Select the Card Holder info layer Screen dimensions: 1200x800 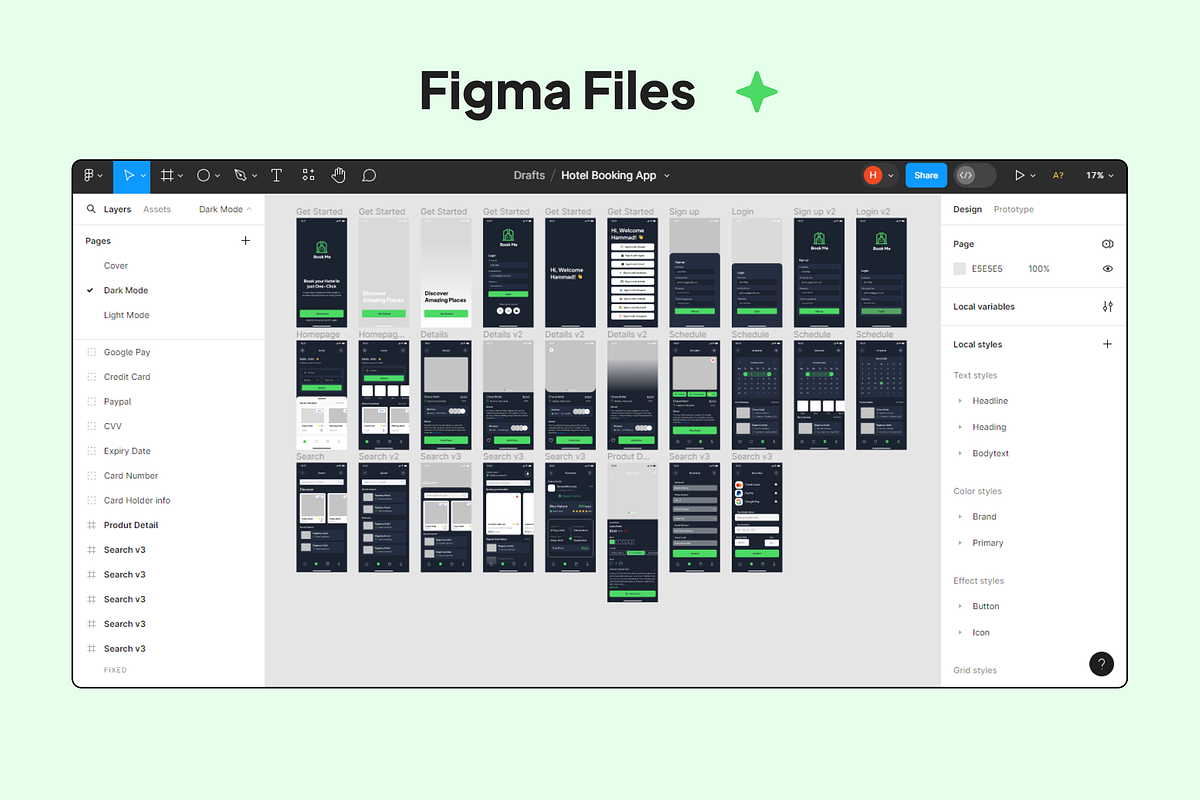coord(137,500)
